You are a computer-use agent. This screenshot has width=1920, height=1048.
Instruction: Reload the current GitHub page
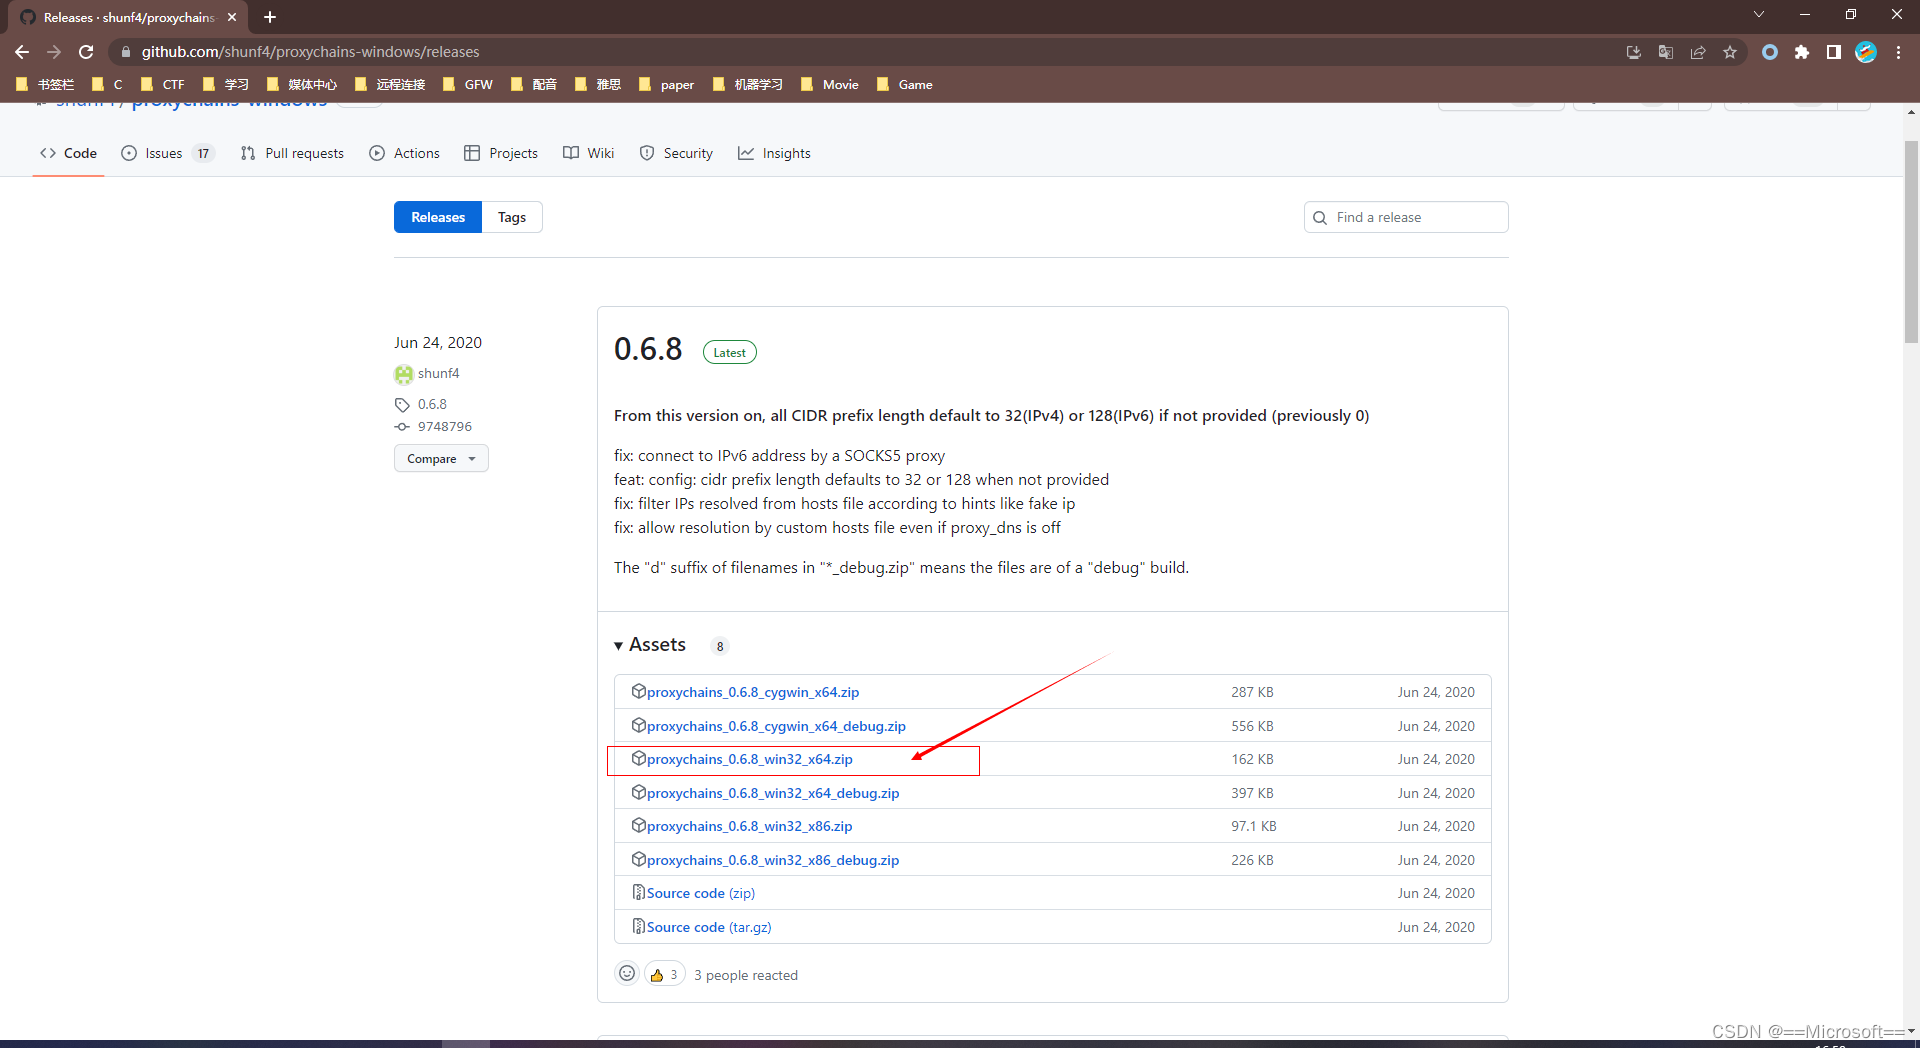coord(86,52)
